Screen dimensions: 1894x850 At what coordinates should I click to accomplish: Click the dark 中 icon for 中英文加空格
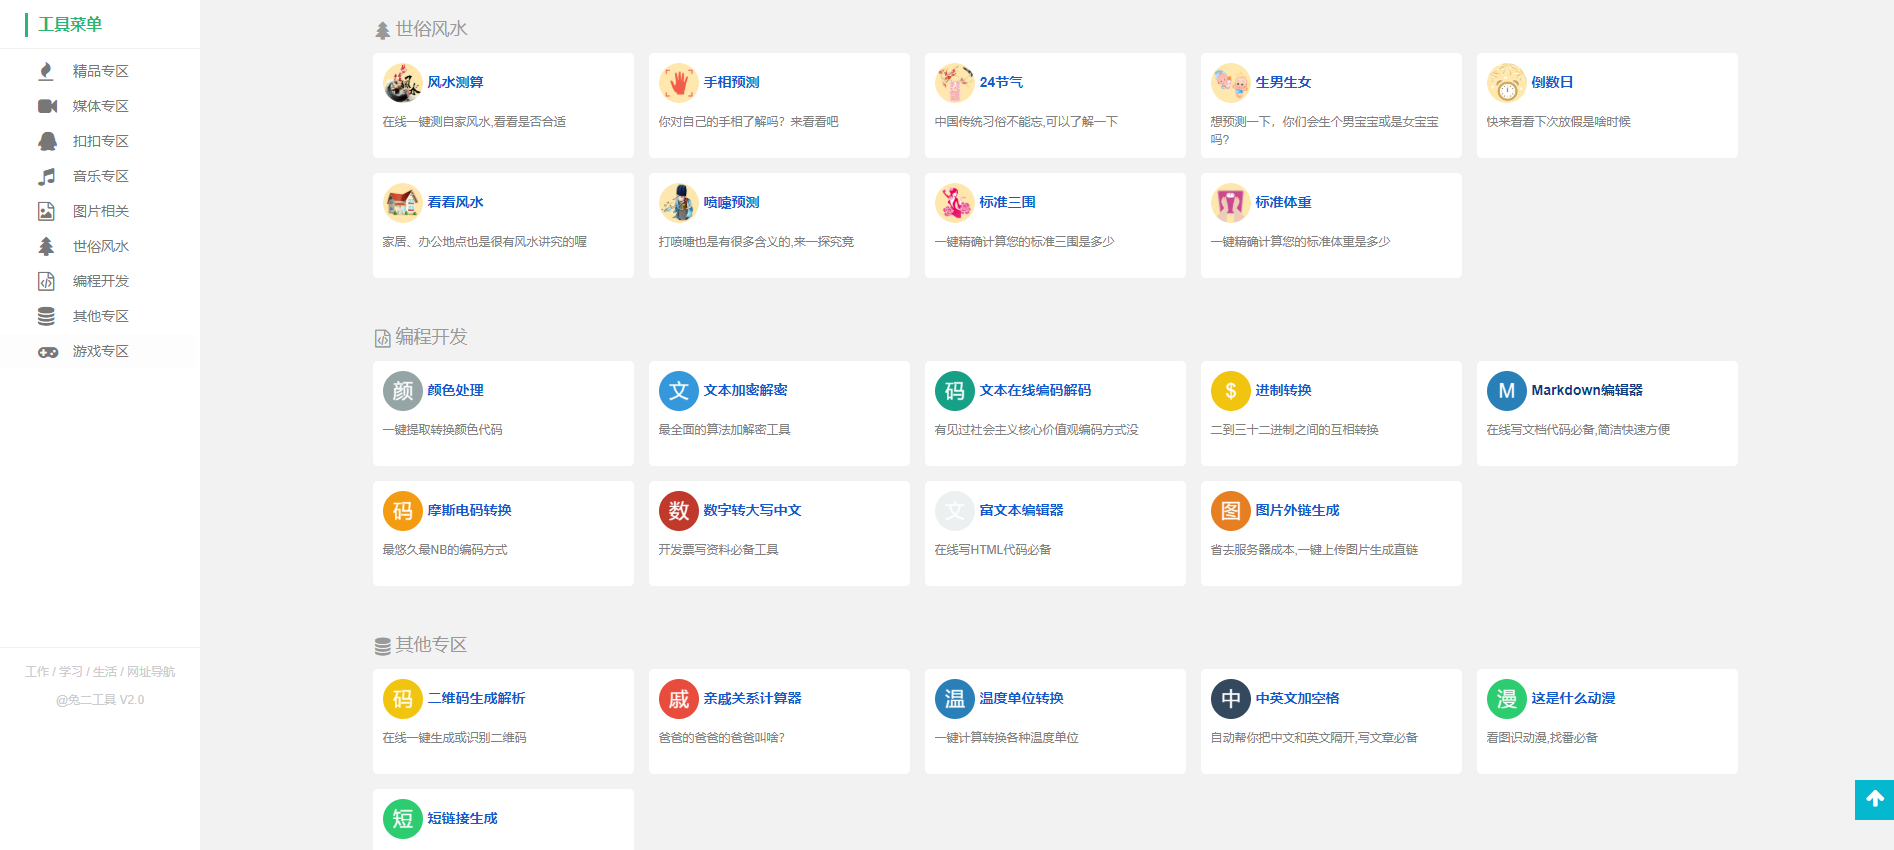1231,699
